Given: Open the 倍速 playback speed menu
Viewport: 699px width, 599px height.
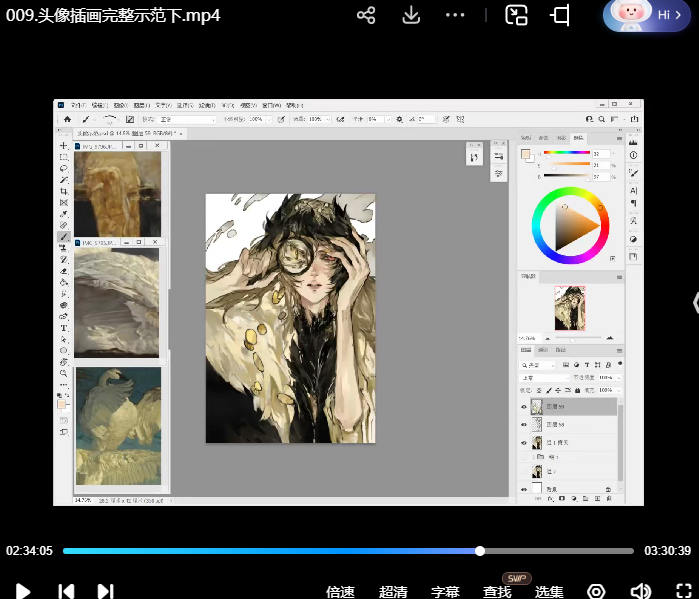Looking at the screenshot, I should 340,591.
